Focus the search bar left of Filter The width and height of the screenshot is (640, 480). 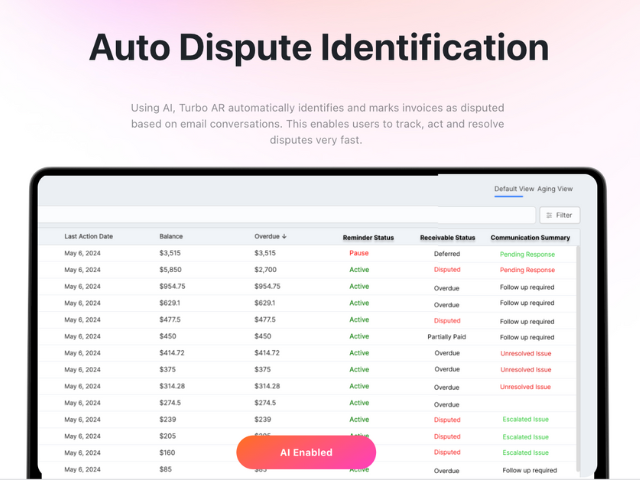point(287,215)
